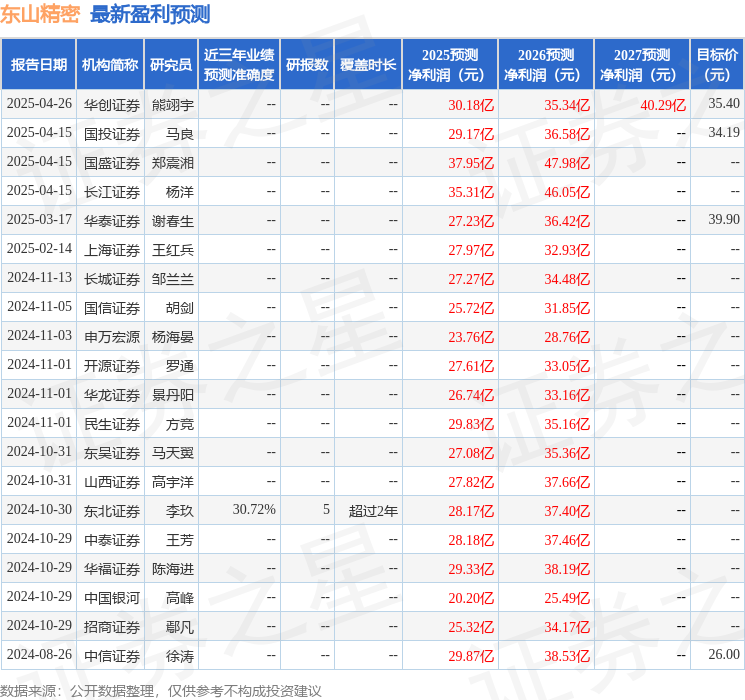Viewport: 745px width, 700px height.
Task: Click the 超过2年 coverage duration
Action: (x=373, y=511)
